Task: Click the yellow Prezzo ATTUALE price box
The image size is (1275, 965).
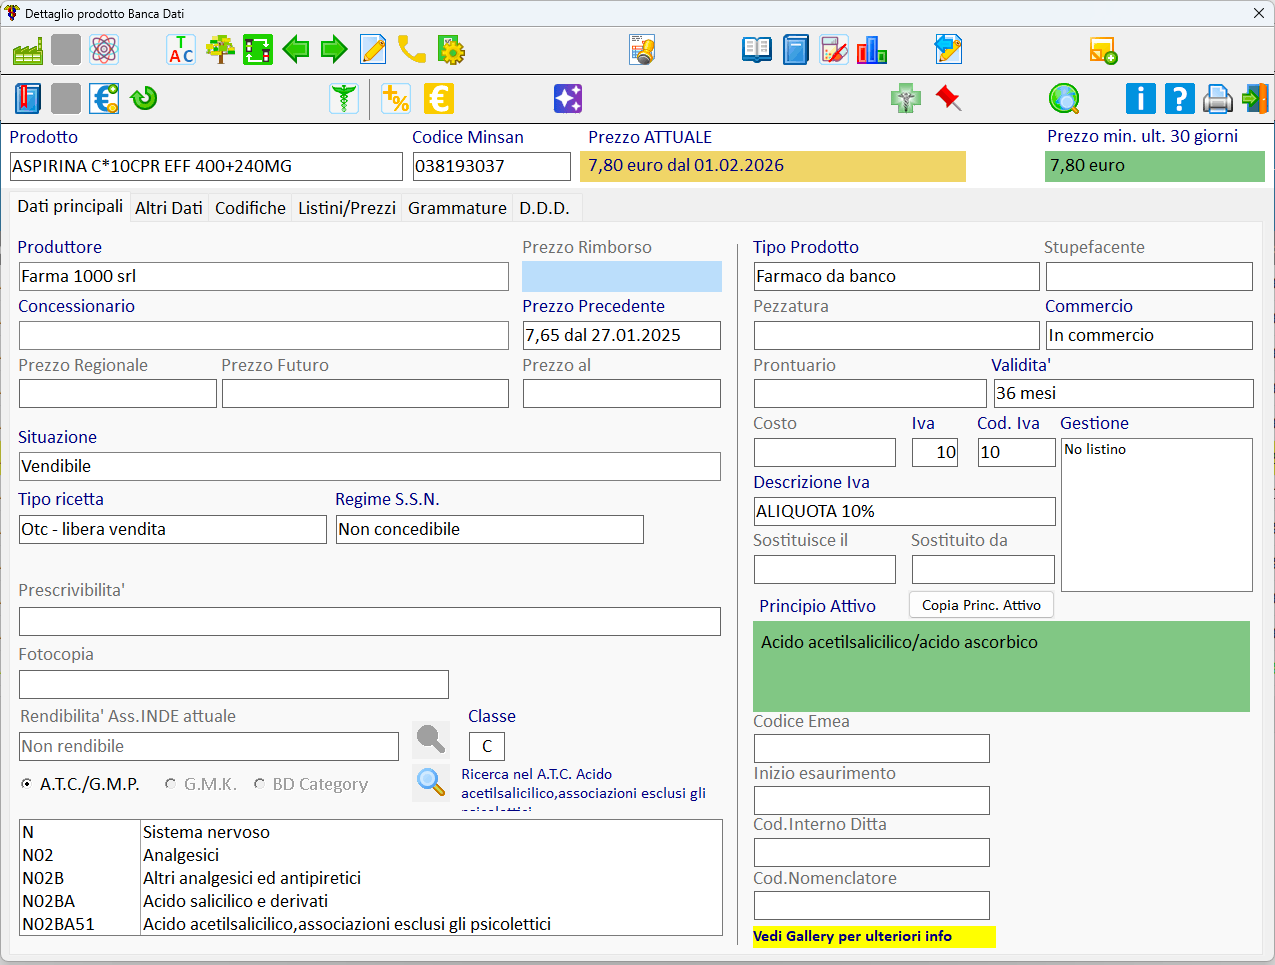Action: tap(773, 166)
